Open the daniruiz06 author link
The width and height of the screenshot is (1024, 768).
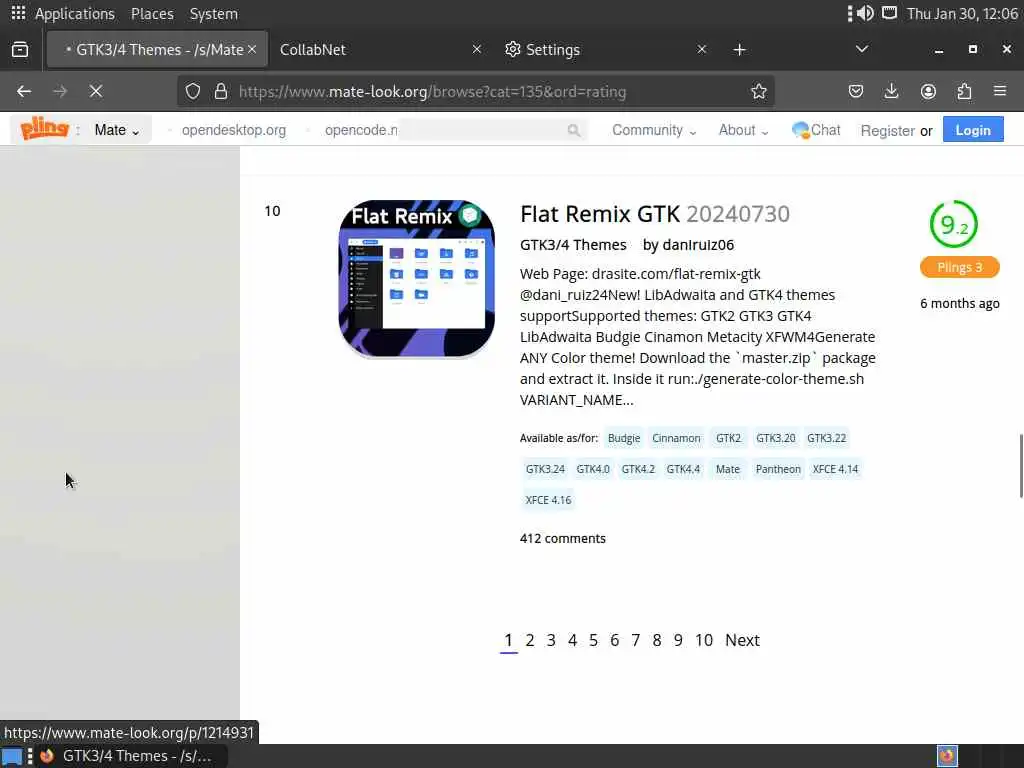coord(698,245)
